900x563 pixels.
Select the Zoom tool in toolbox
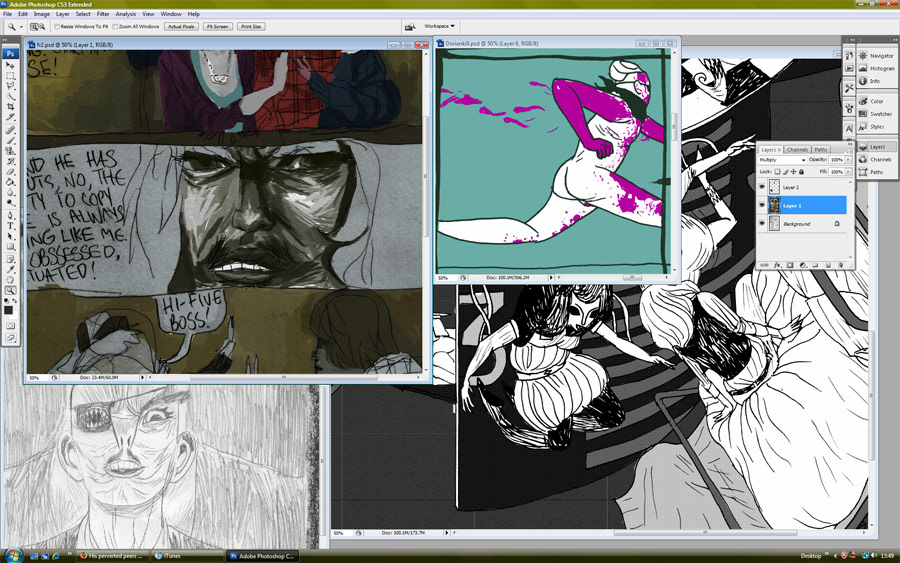pos(10,291)
